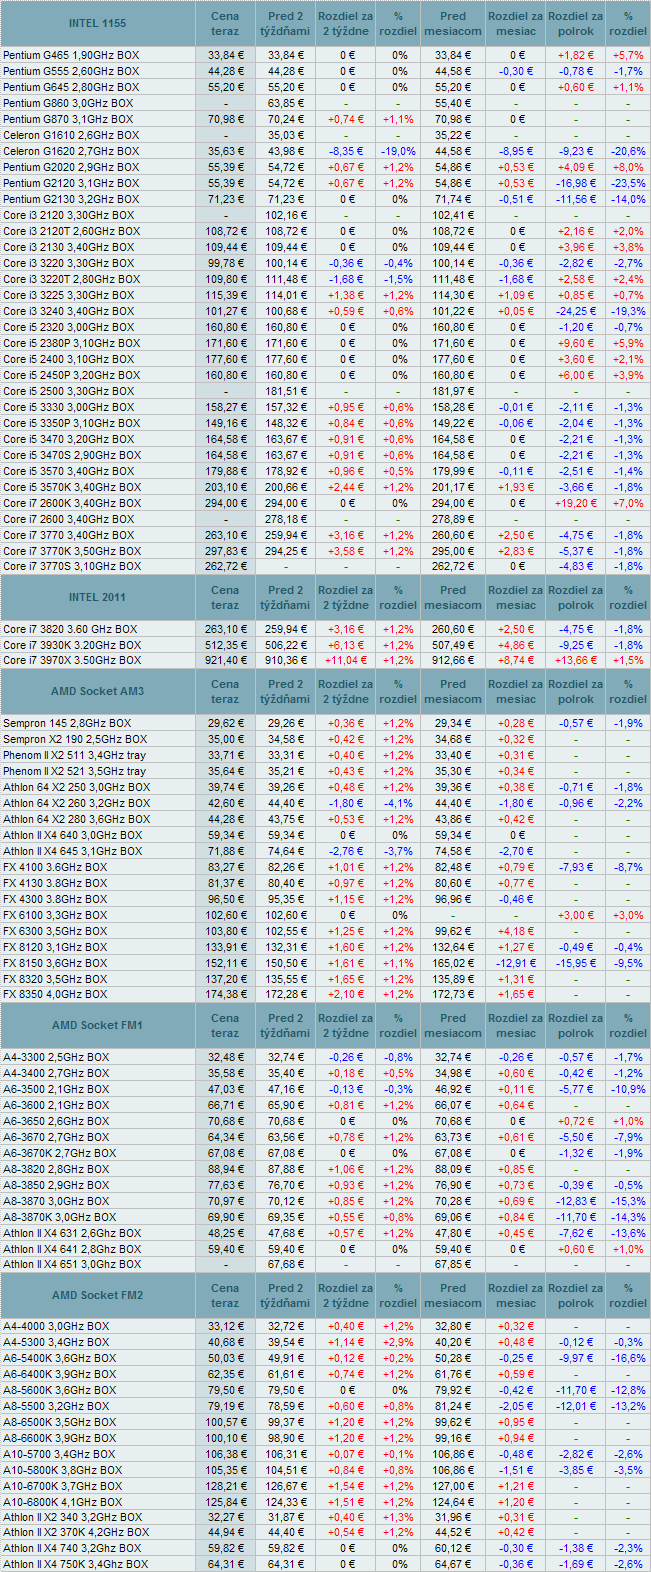The height and width of the screenshot is (1572, 651).
Task: Select A4-3300 2,5GHz BOX product name
Action: 56,1057
